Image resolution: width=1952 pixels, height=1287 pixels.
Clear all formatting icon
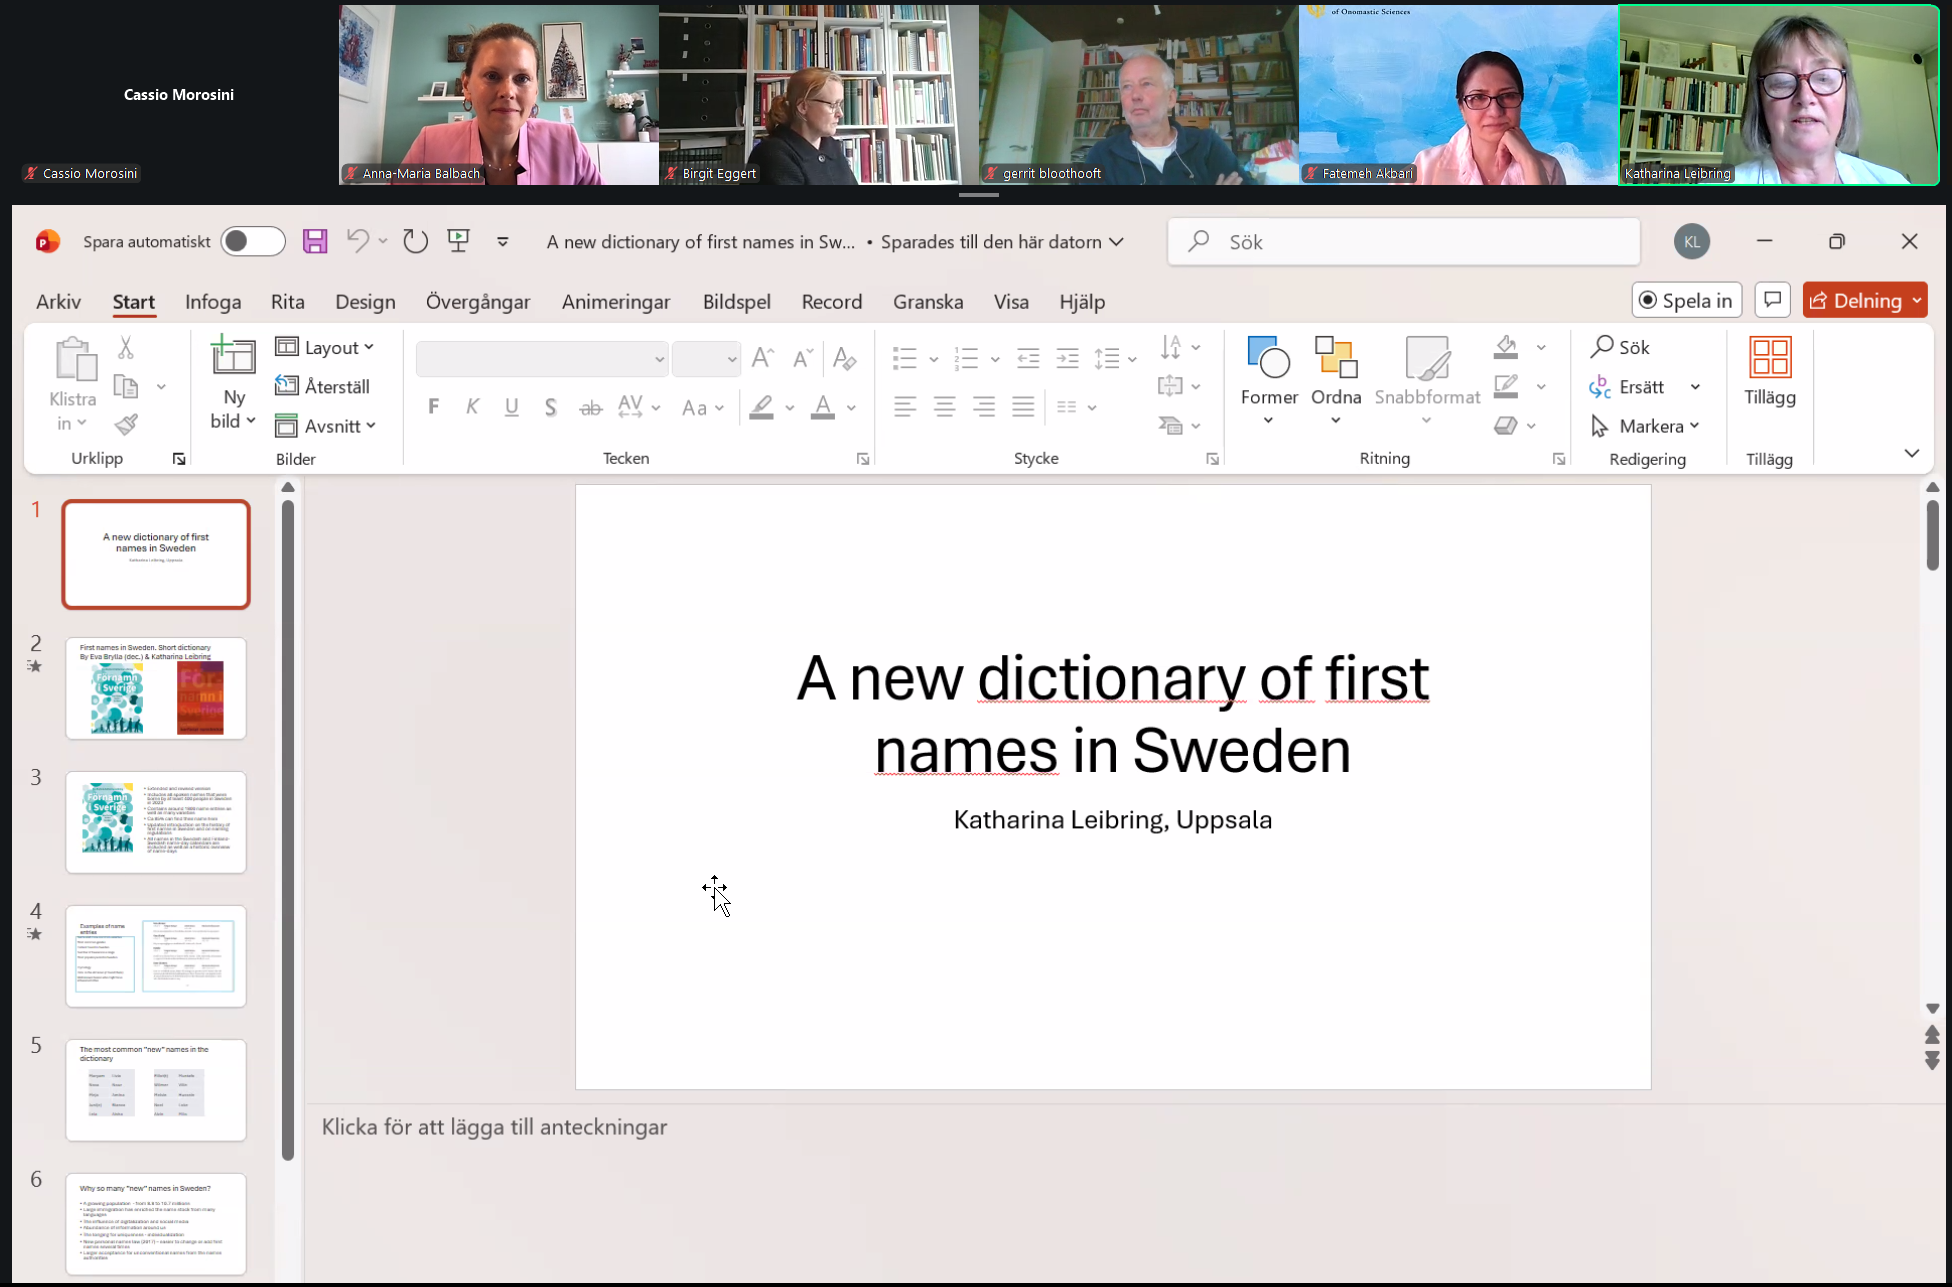[x=844, y=358]
